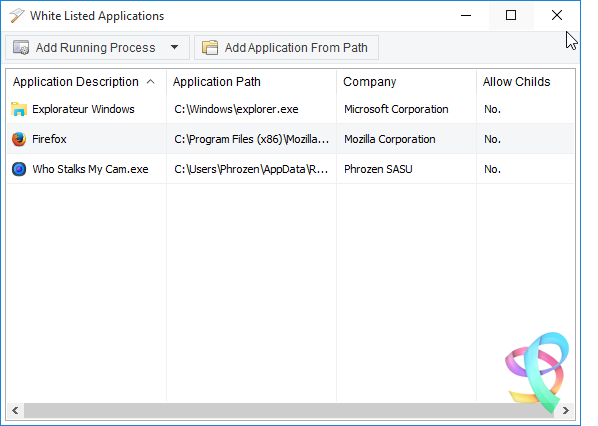This screenshot has height=426, width=598.
Task: Click the folder icon for adding from path
Action: tap(210, 48)
